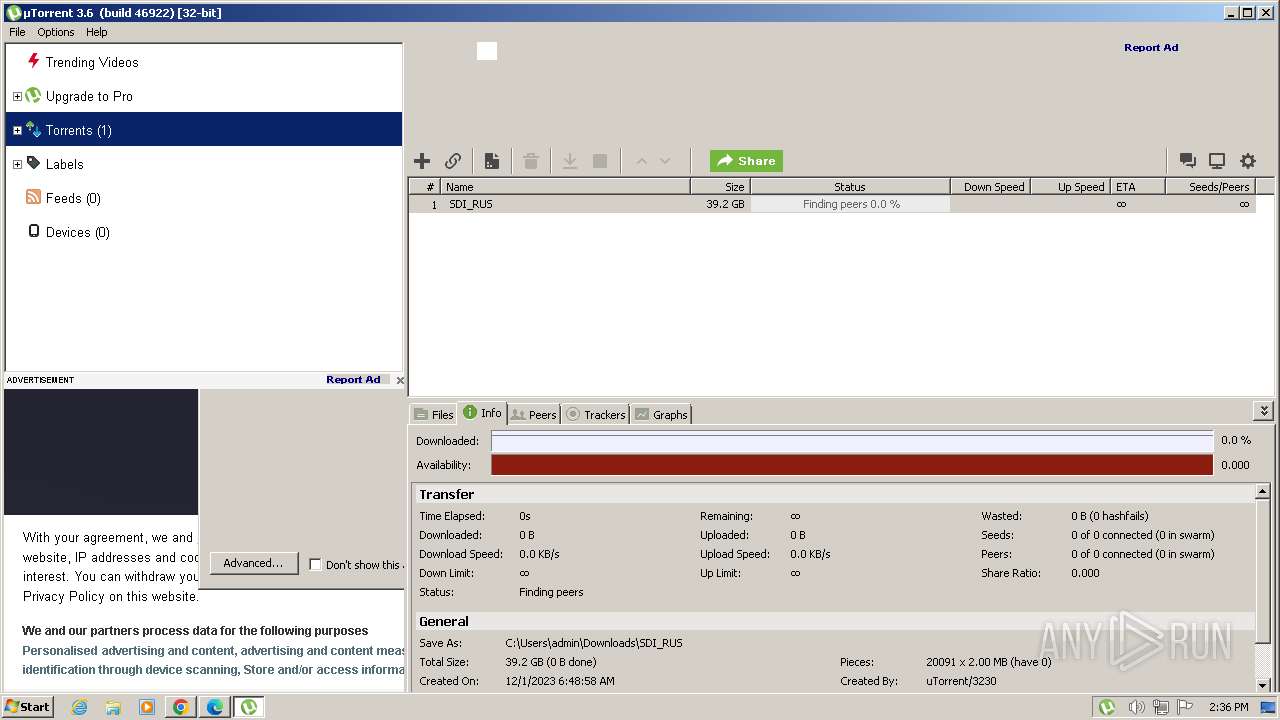Click the Stop torrent square icon
Image resolution: width=1280 pixels, height=720 pixels.
pyautogui.click(x=600, y=161)
